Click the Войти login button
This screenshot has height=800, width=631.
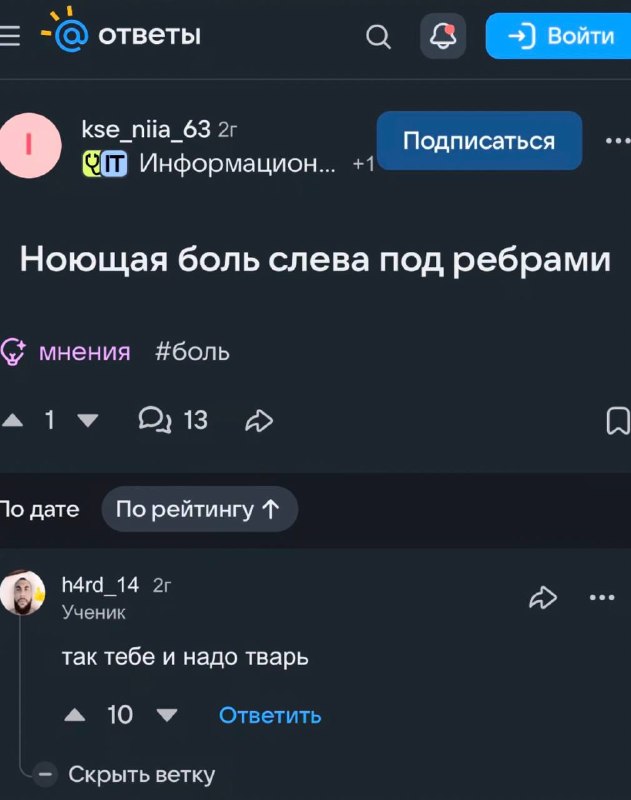(x=559, y=36)
